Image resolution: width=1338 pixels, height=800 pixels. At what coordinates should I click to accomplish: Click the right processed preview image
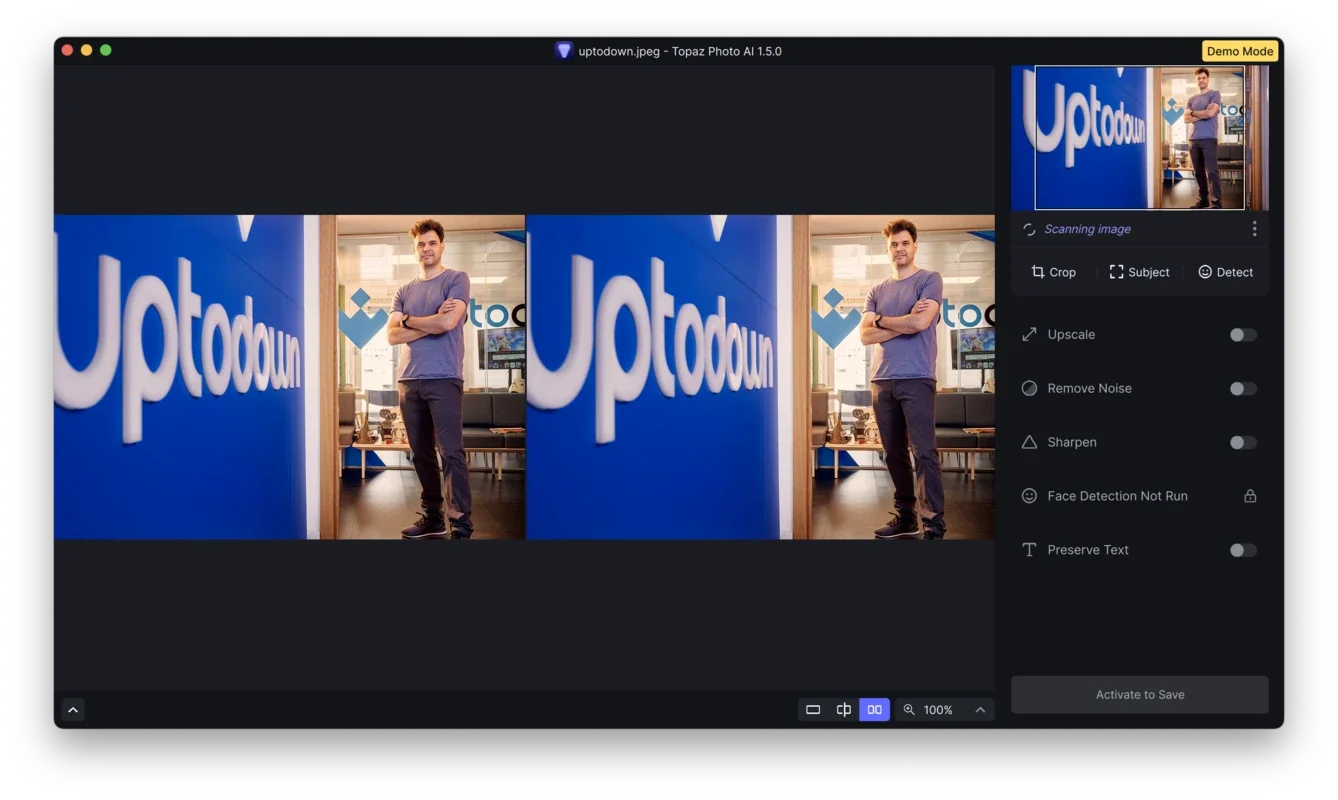point(761,377)
